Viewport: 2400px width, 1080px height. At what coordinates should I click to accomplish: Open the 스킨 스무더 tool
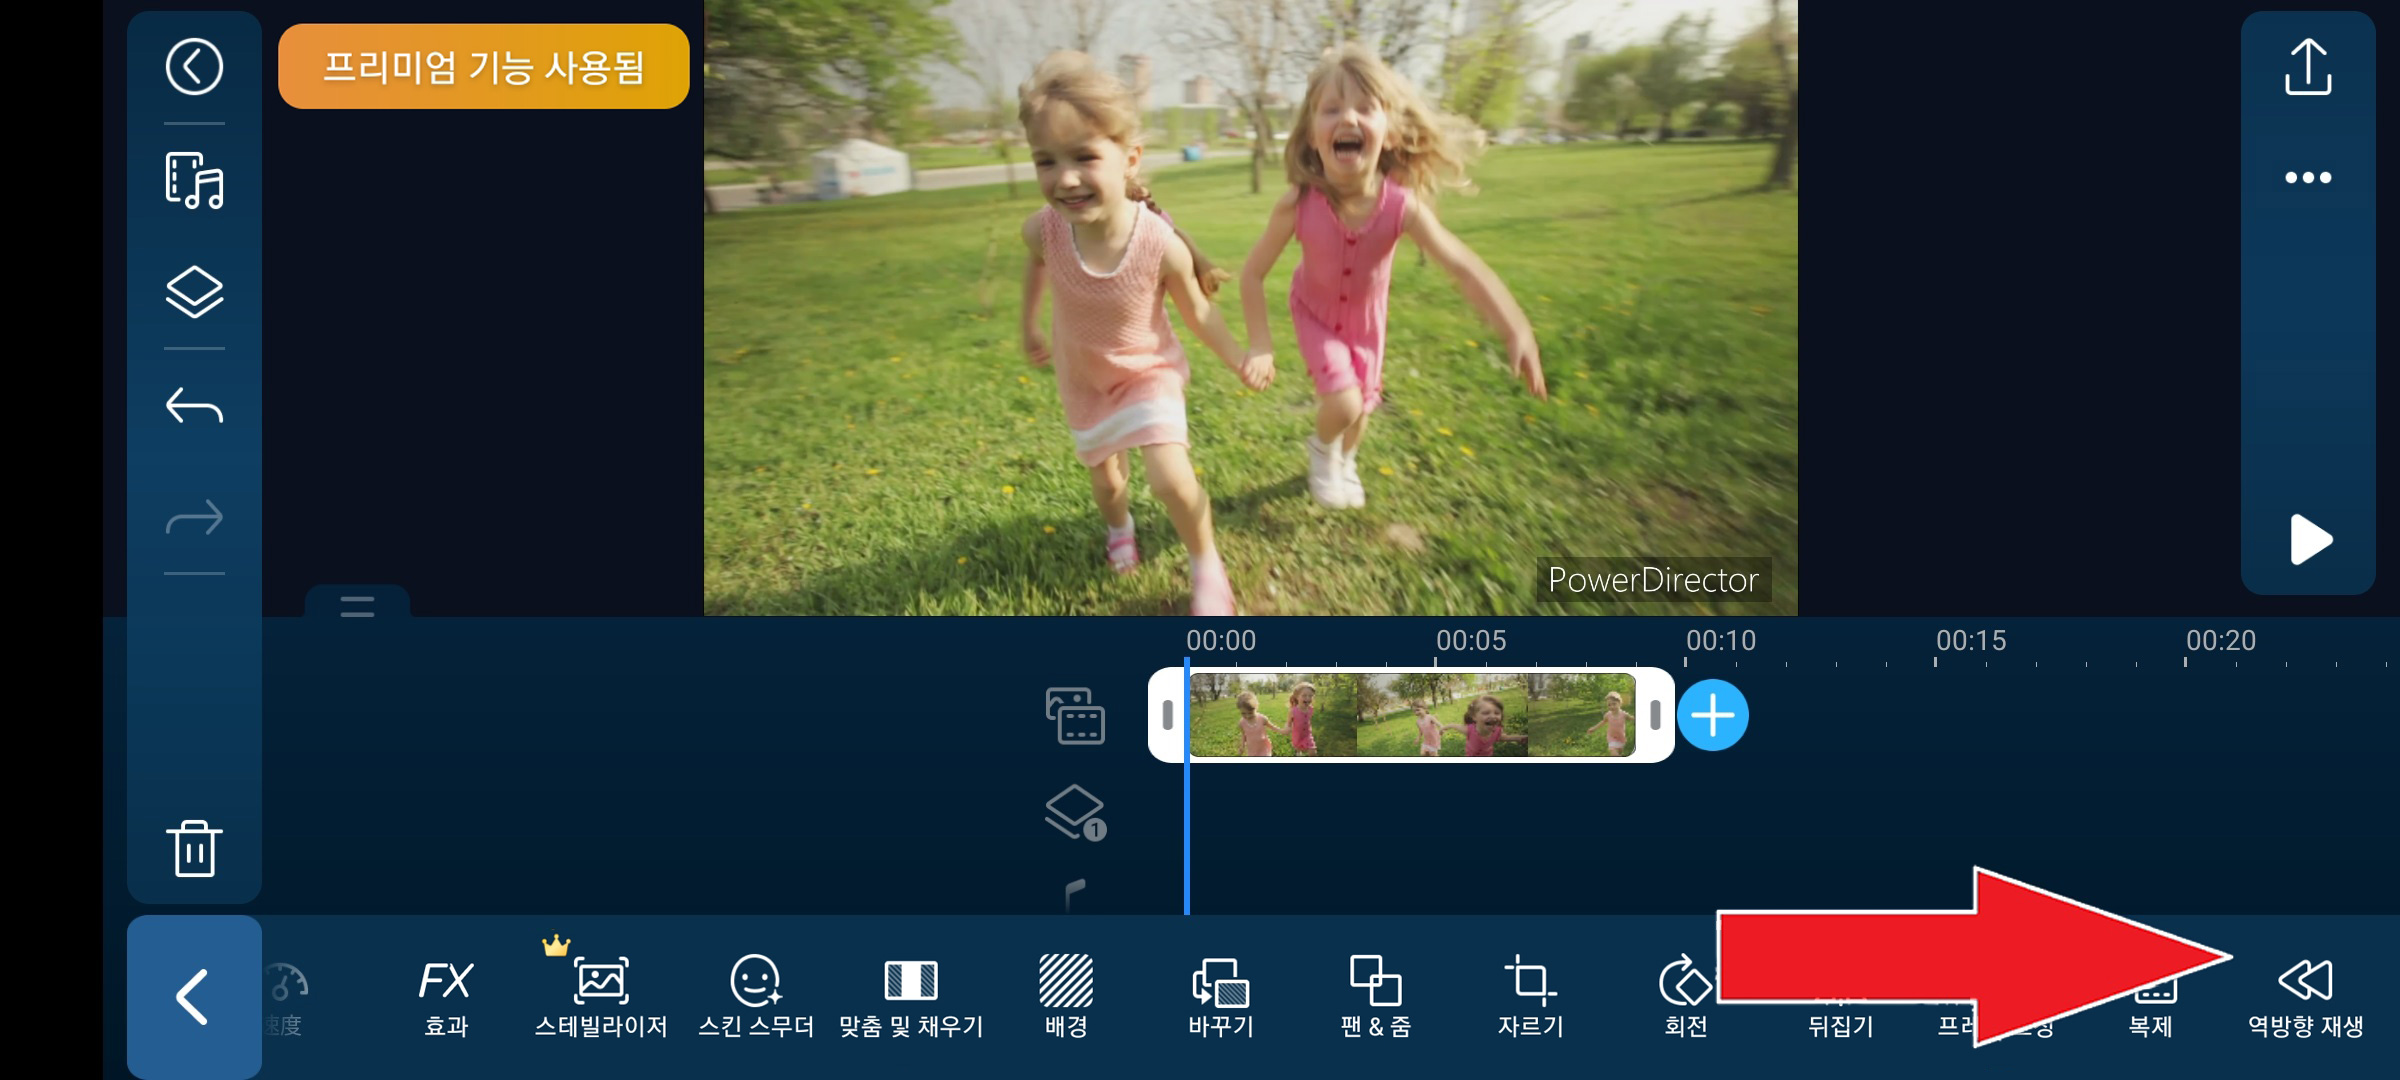coord(756,995)
